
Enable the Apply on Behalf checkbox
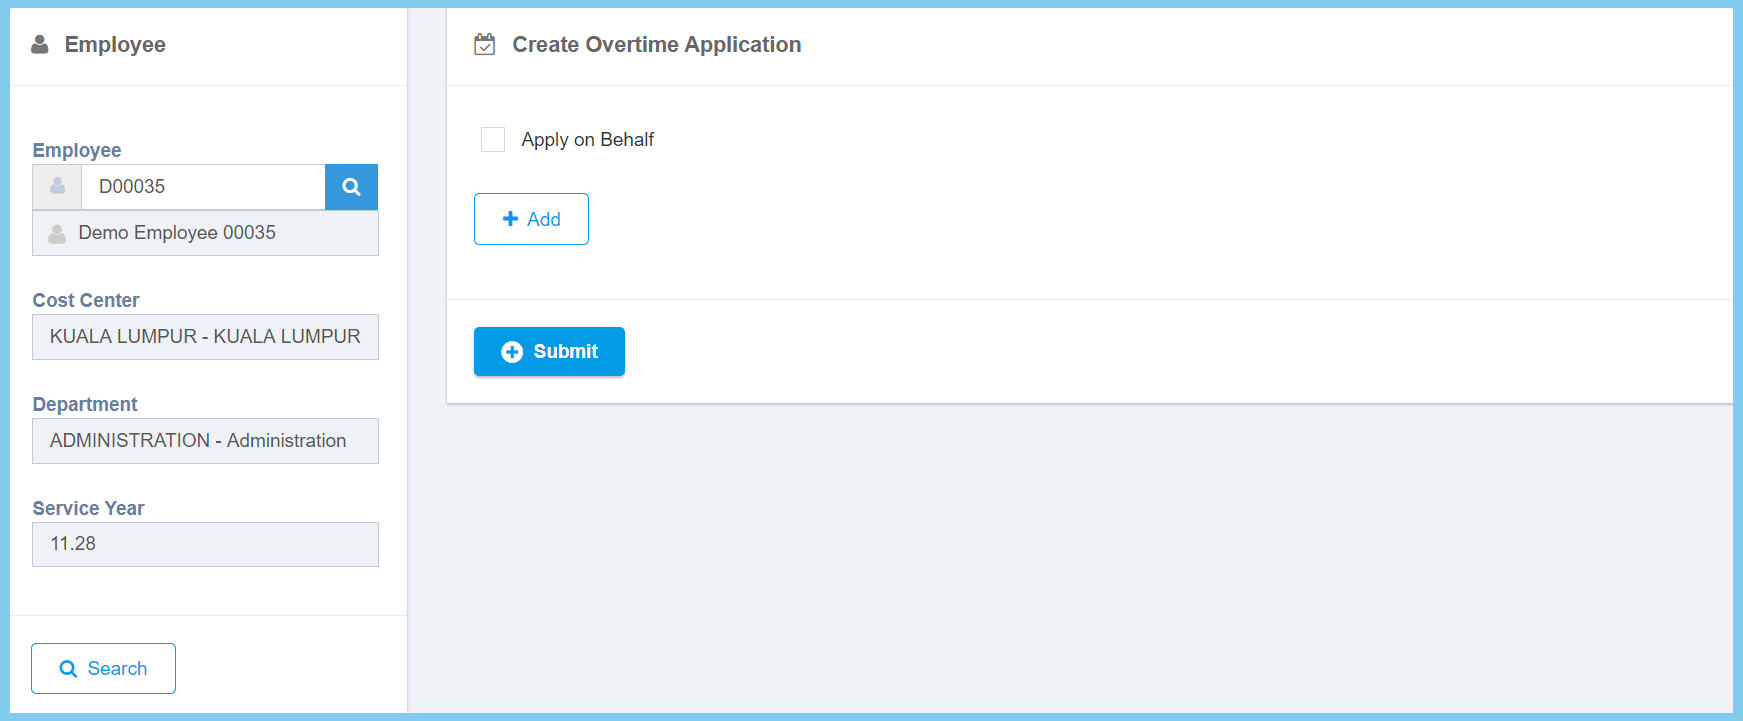point(493,140)
